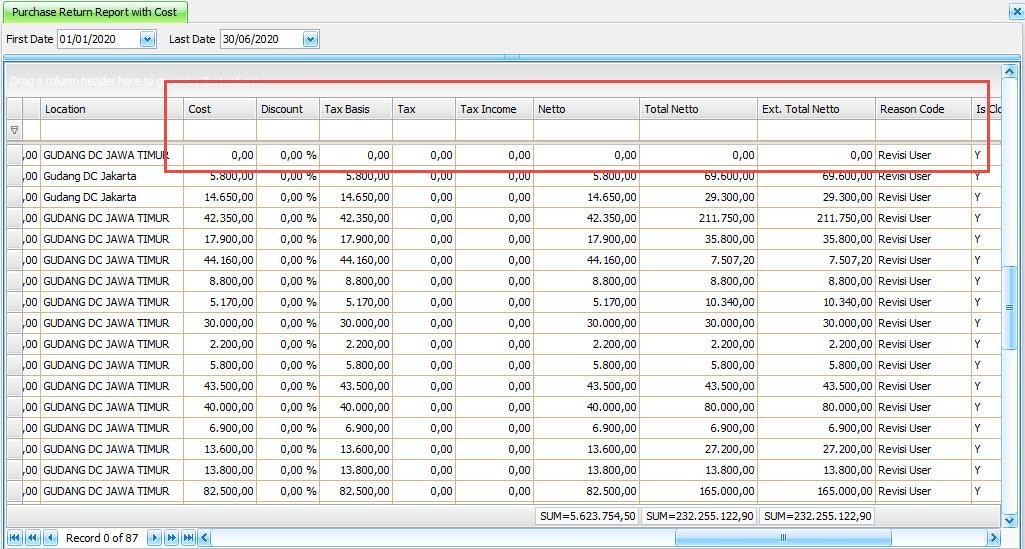Sort by Tax Basis column header

356,109
